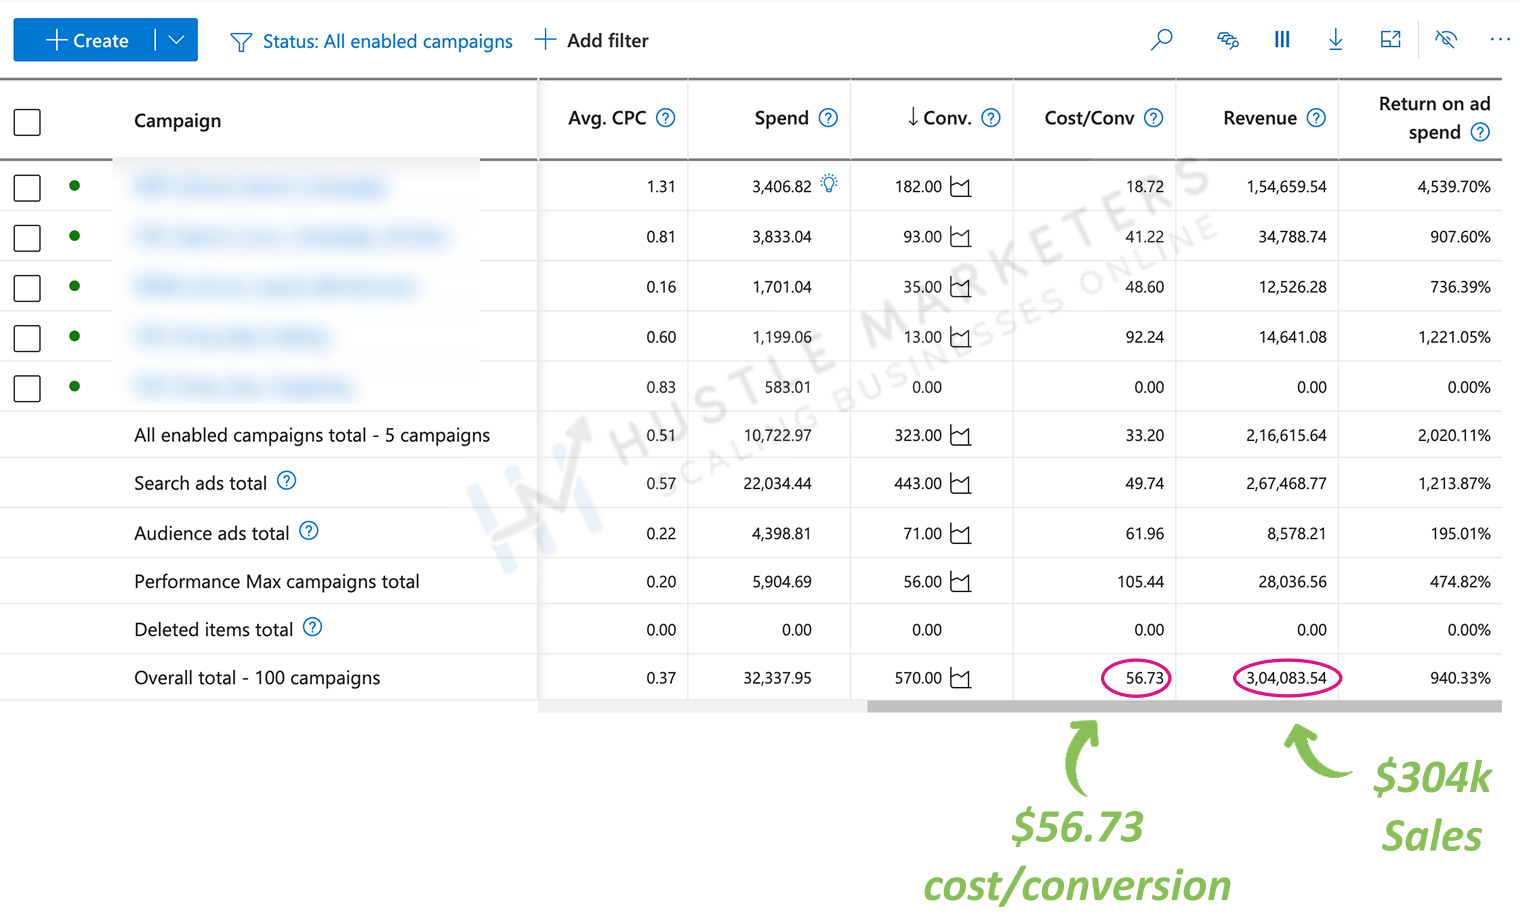Open the search magnifier icon in toolbar

pos(1161,40)
